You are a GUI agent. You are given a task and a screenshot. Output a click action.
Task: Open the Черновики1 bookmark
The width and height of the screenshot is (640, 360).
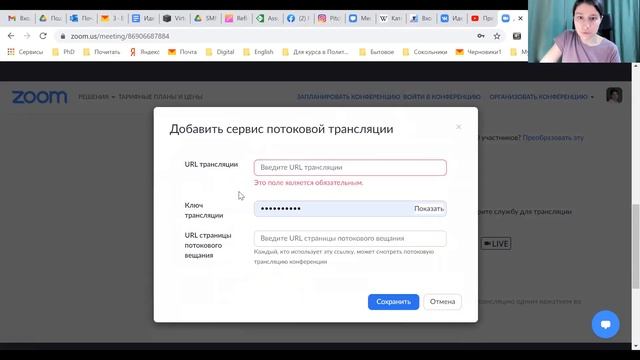[x=478, y=52]
